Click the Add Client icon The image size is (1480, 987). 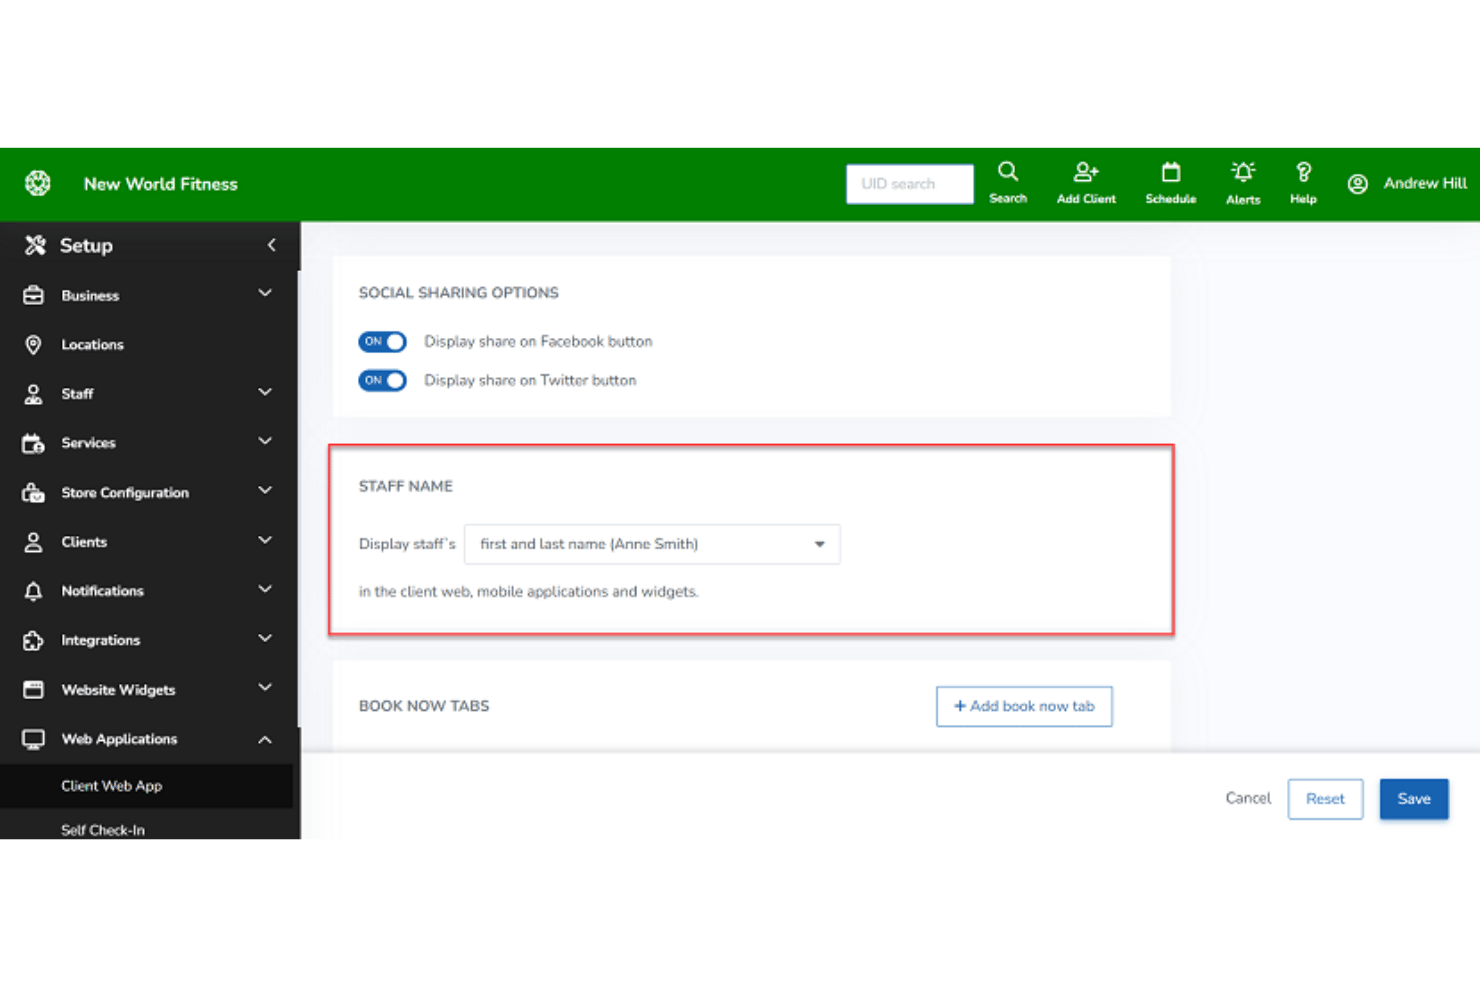1086,172
